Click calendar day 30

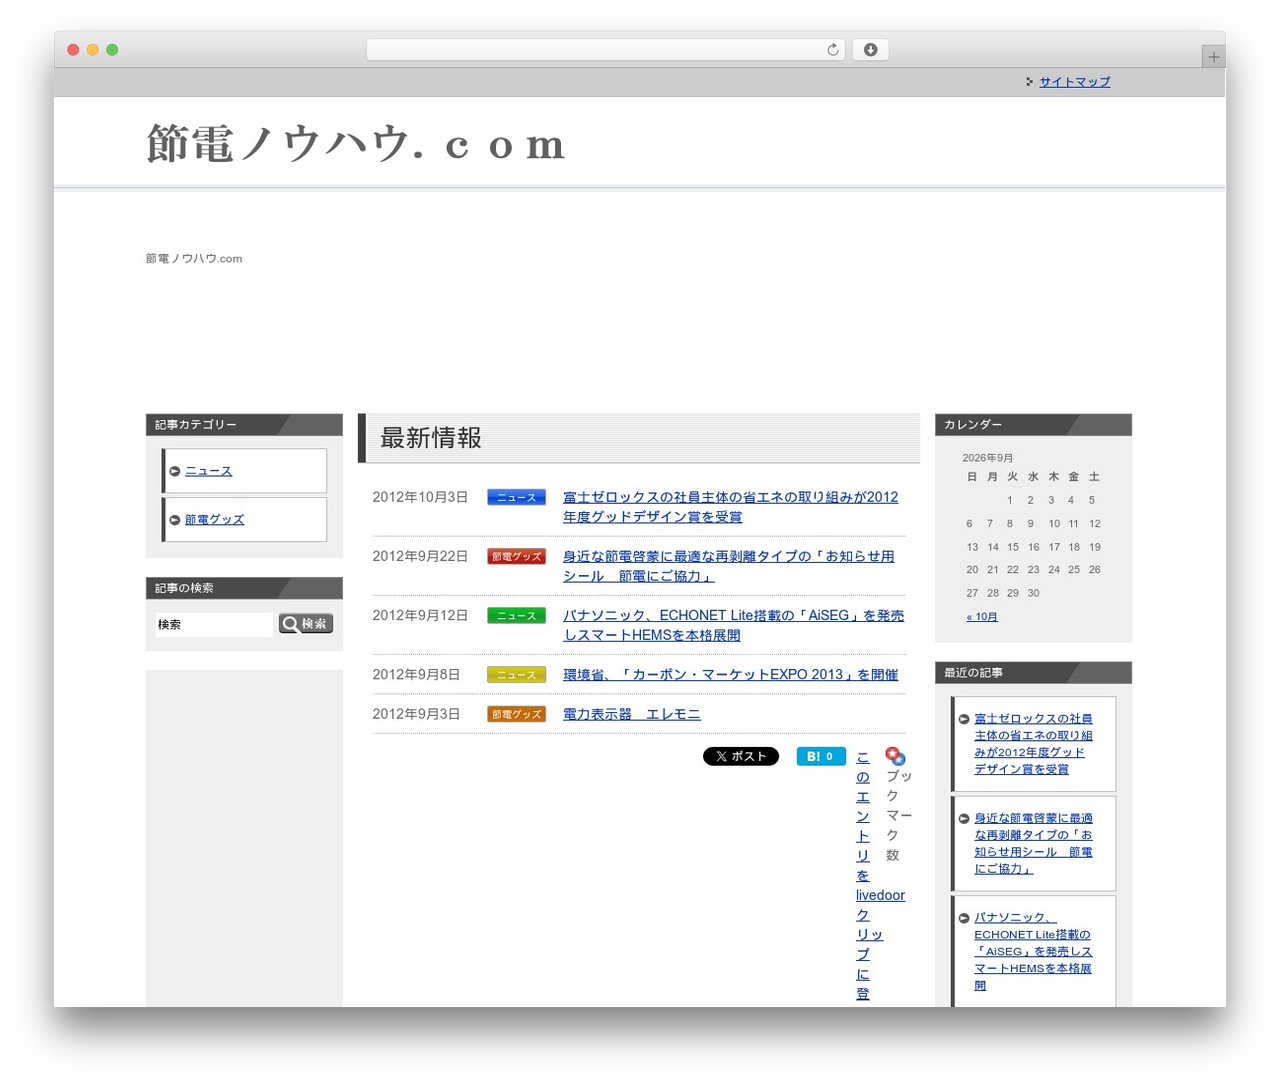click(1033, 593)
